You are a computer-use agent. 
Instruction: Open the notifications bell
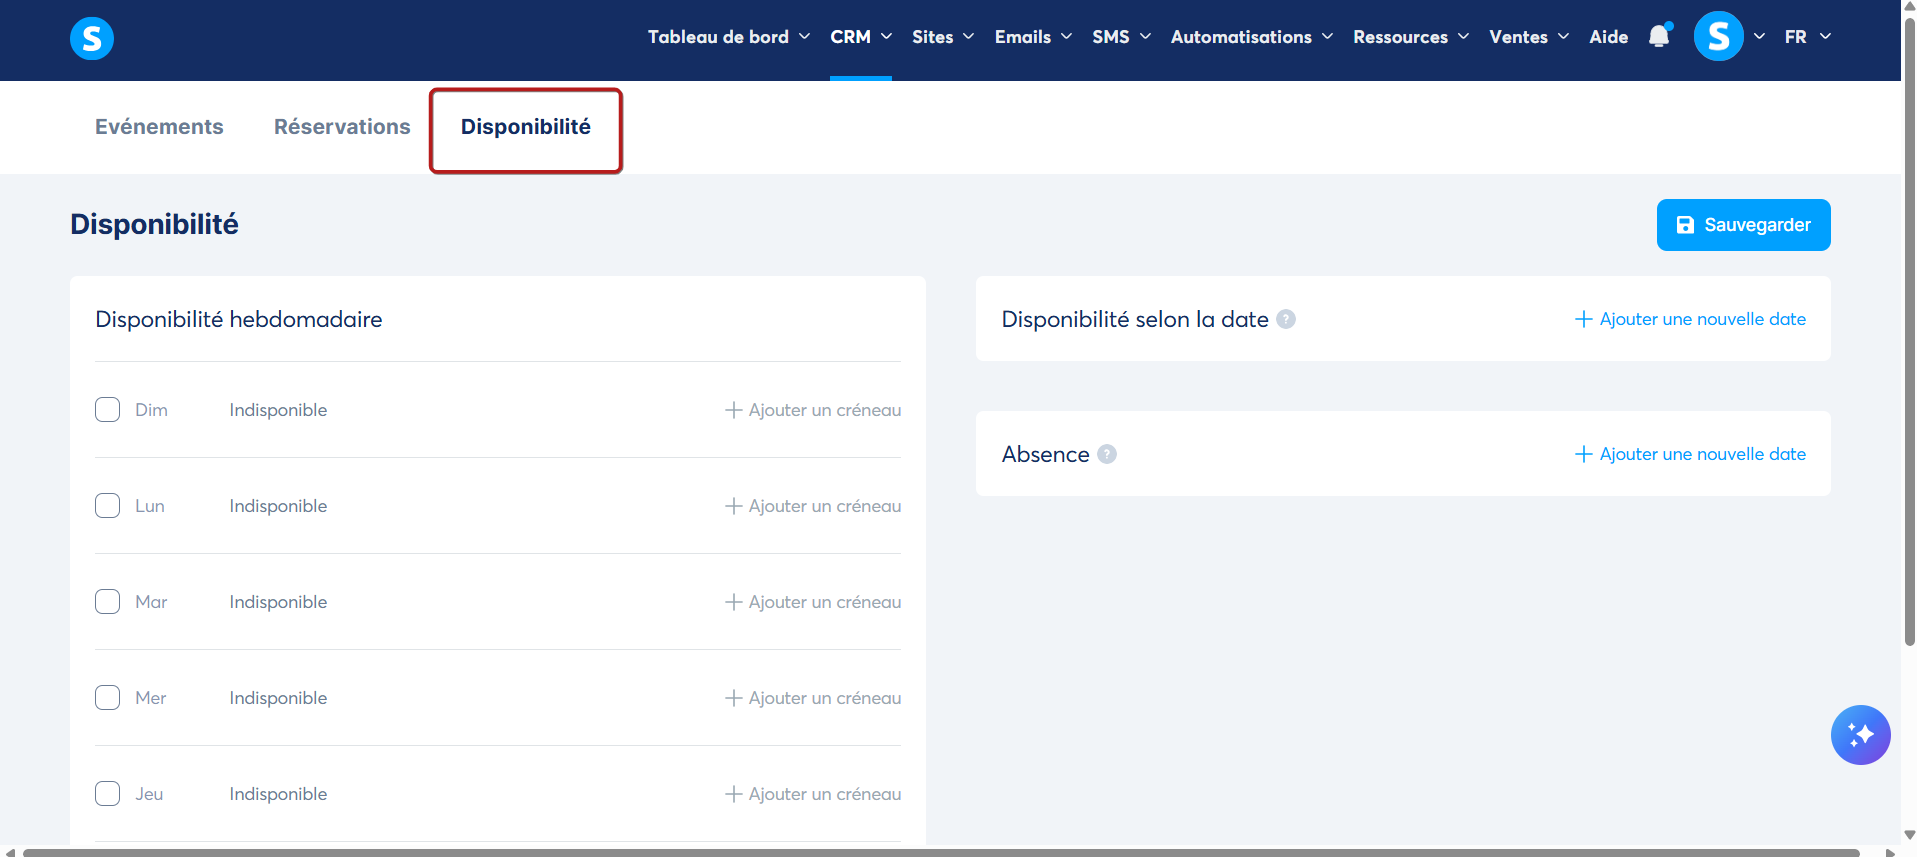(1659, 36)
